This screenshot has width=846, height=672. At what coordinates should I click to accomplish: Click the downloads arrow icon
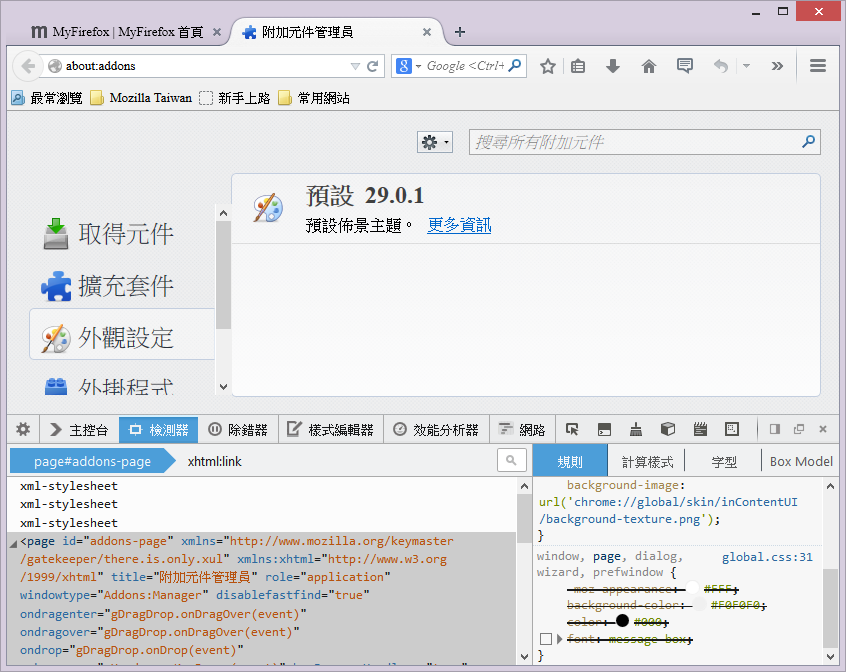[614, 66]
